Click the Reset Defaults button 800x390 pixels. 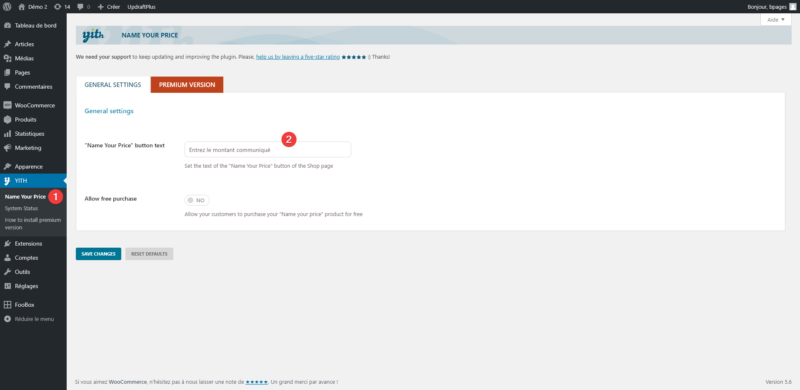click(x=149, y=254)
